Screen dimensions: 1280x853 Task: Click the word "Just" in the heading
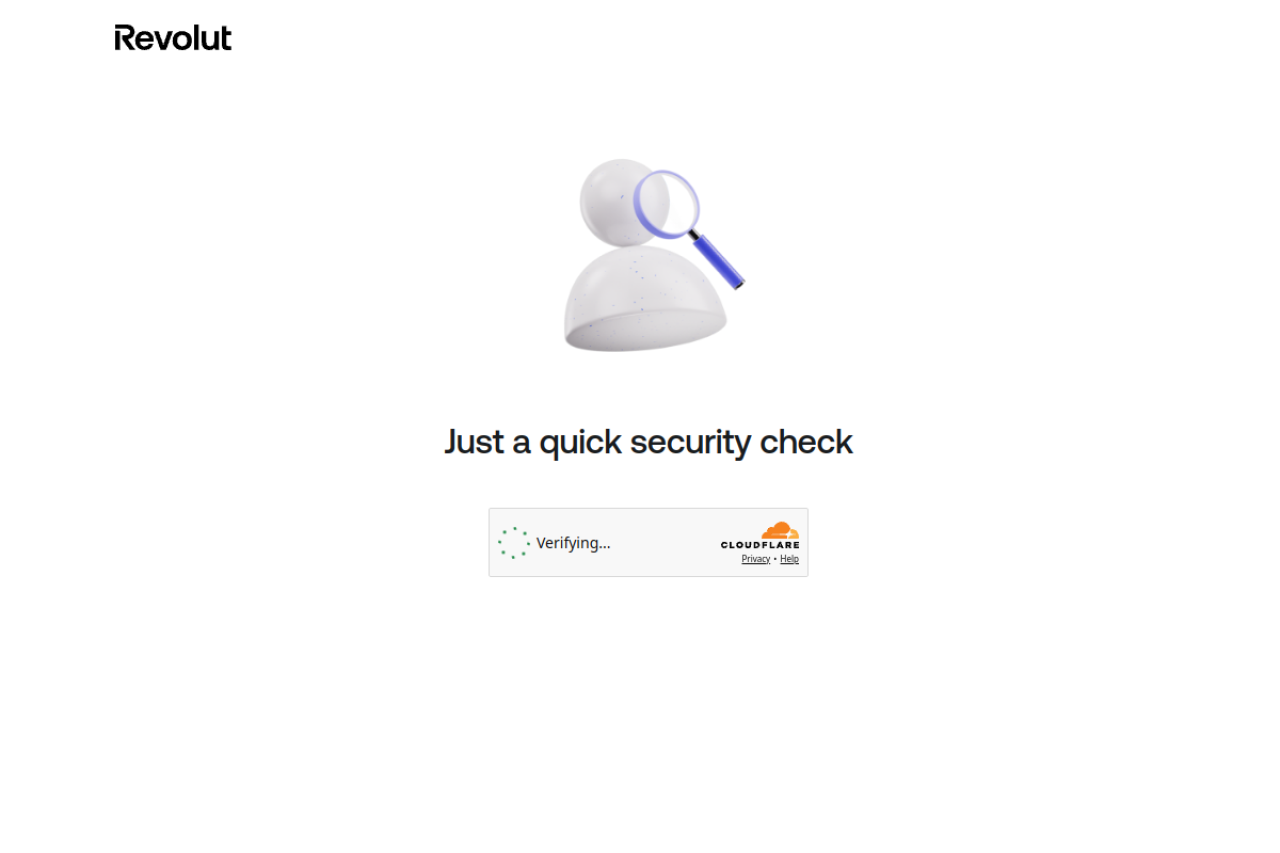tap(474, 442)
